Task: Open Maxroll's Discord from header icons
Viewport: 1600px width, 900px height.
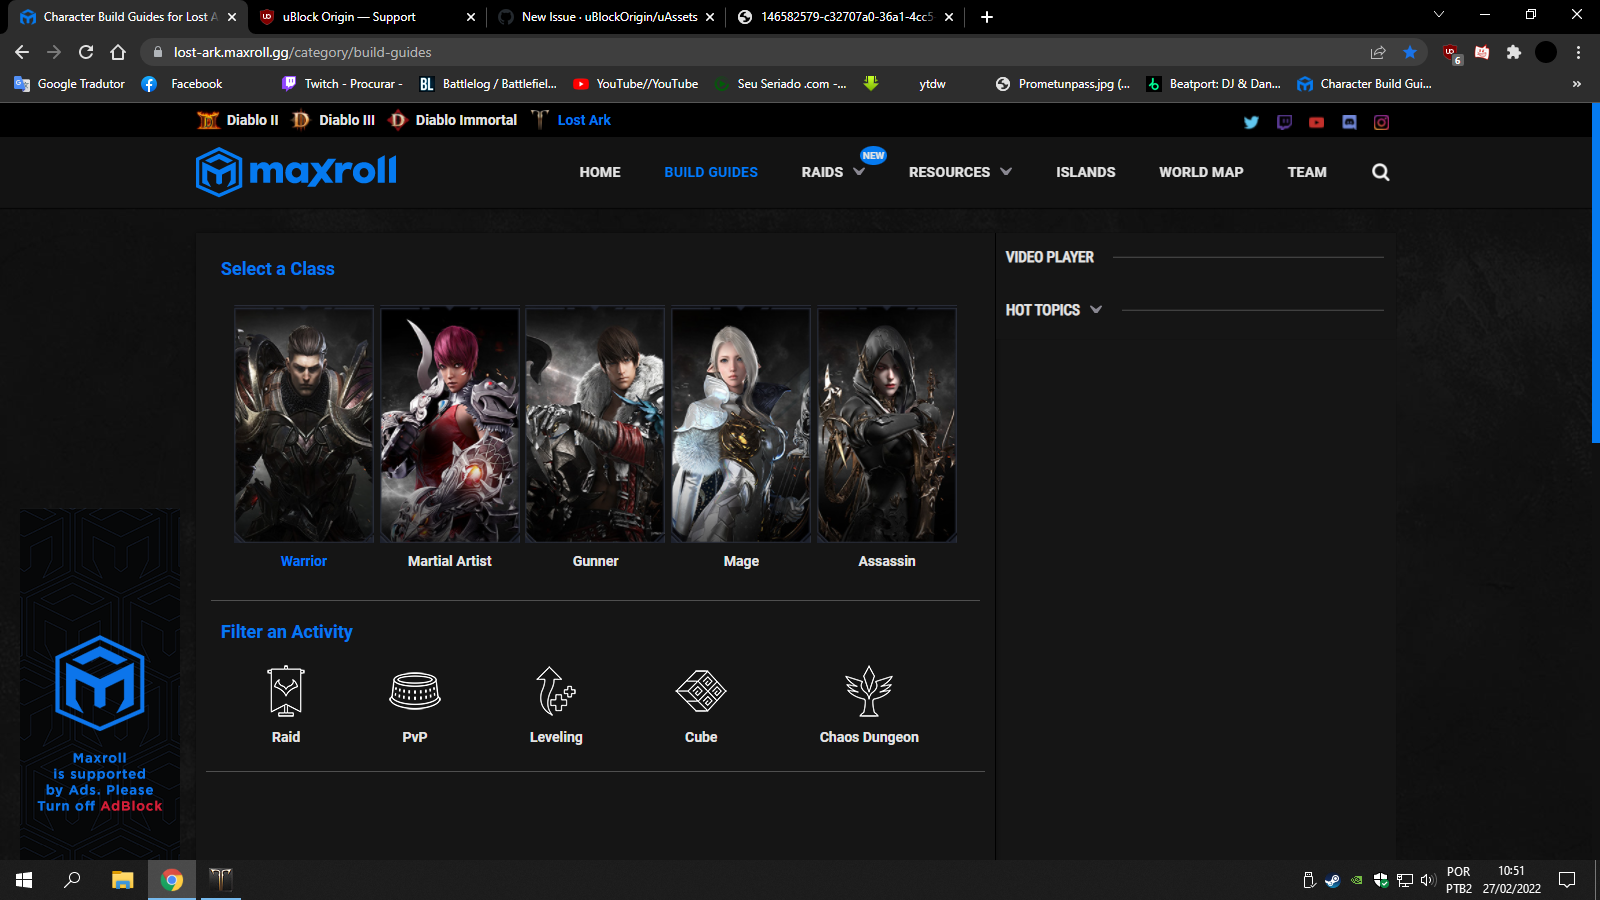Action: pos(1350,122)
